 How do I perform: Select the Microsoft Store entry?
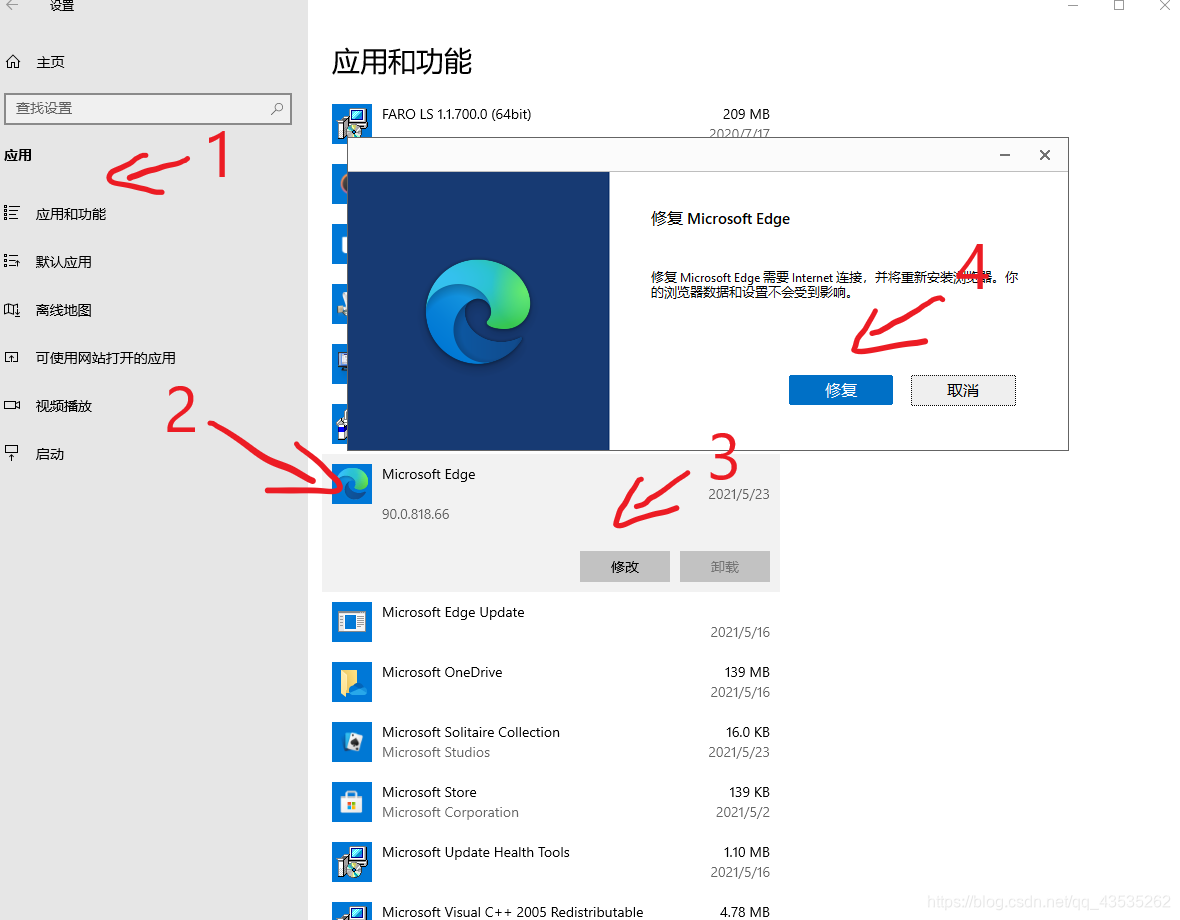pos(551,802)
